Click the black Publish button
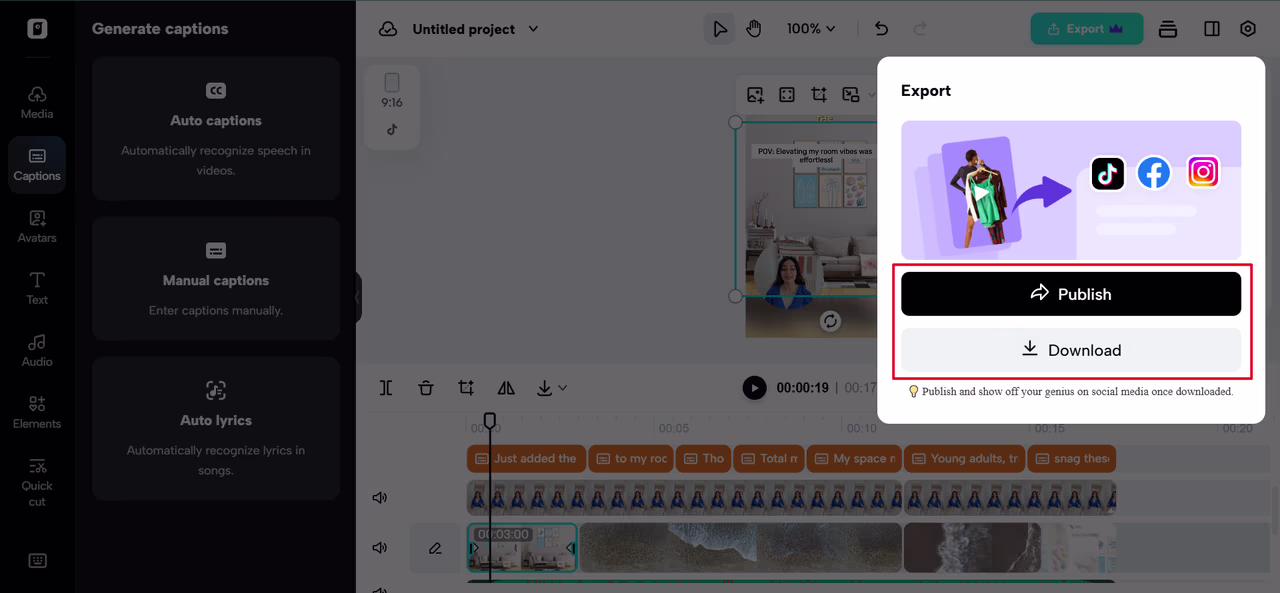This screenshot has height=593, width=1280. pos(1071,294)
